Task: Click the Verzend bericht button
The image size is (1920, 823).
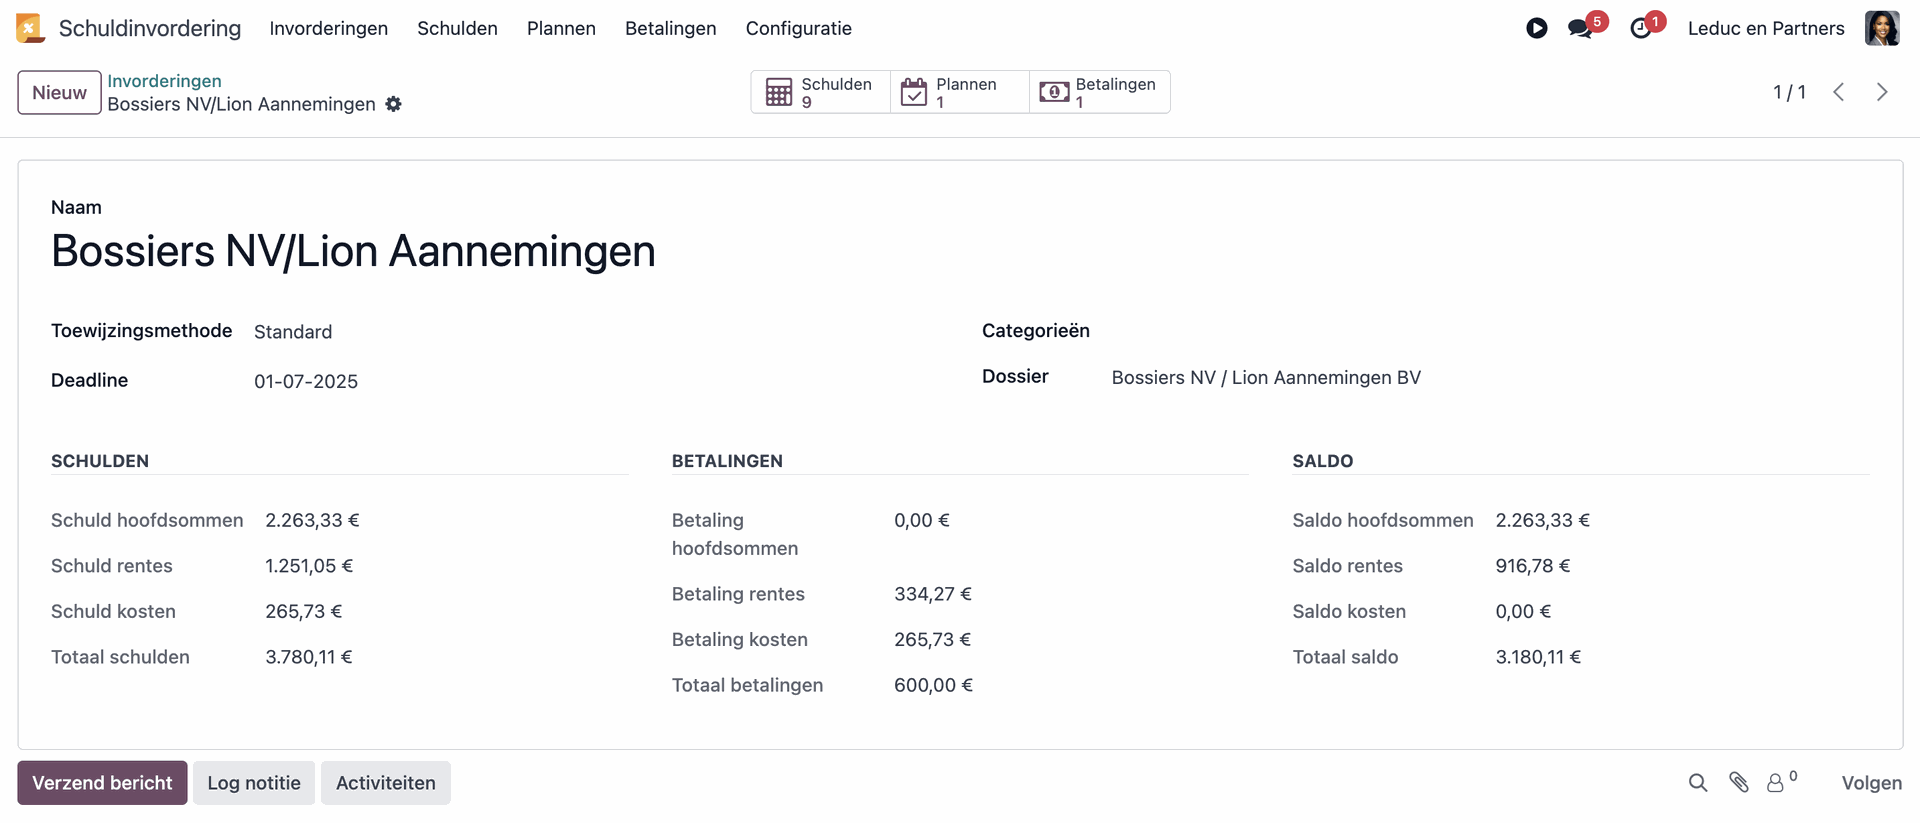Action: tap(102, 783)
